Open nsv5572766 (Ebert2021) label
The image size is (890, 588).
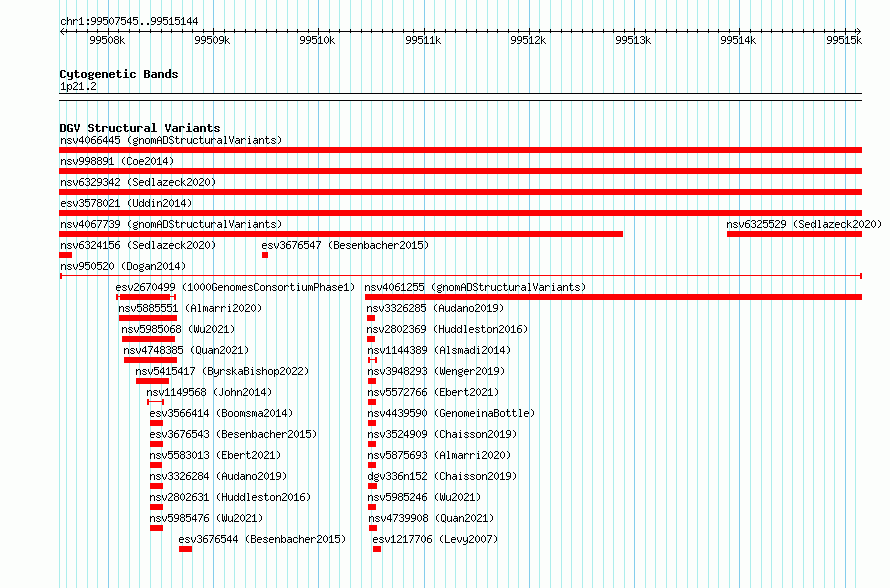click(433, 392)
